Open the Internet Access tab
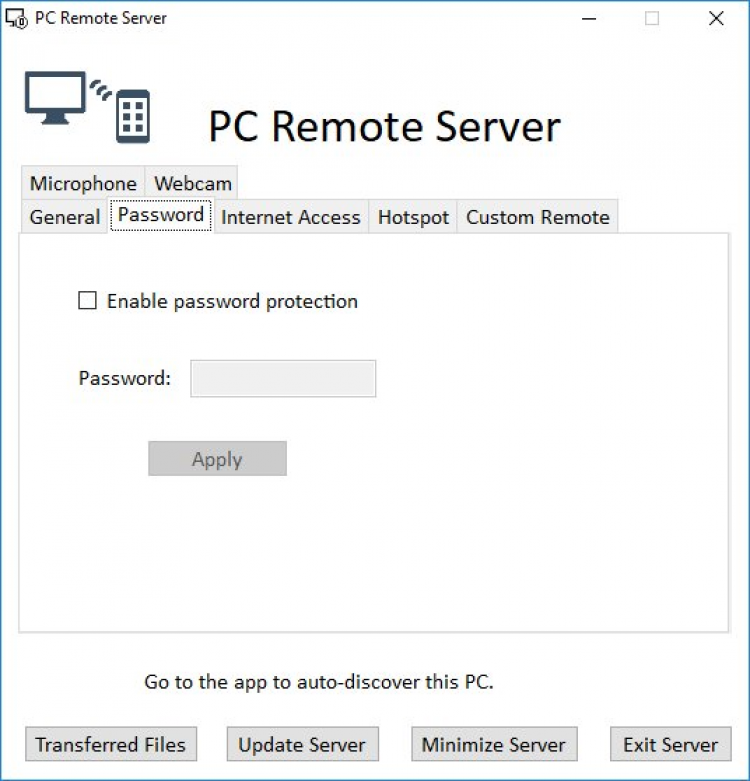The height and width of the screenshot is (781, 750). point(291,217)
